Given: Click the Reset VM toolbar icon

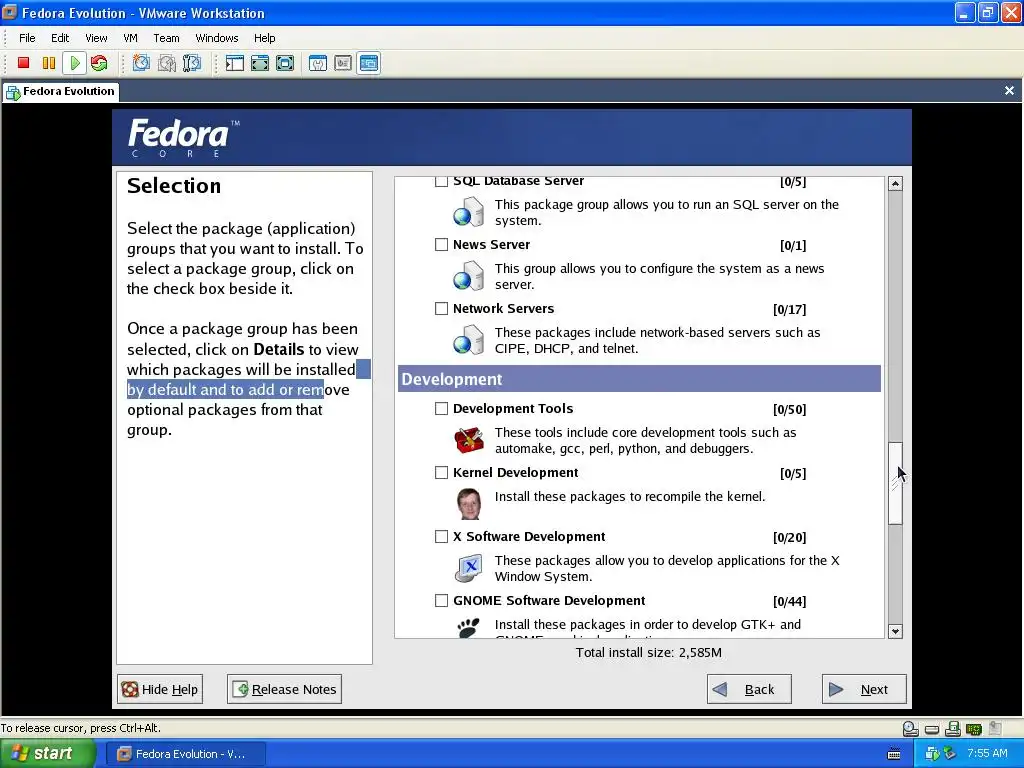Looking at the screenshot, I should (x=99, y=63).
